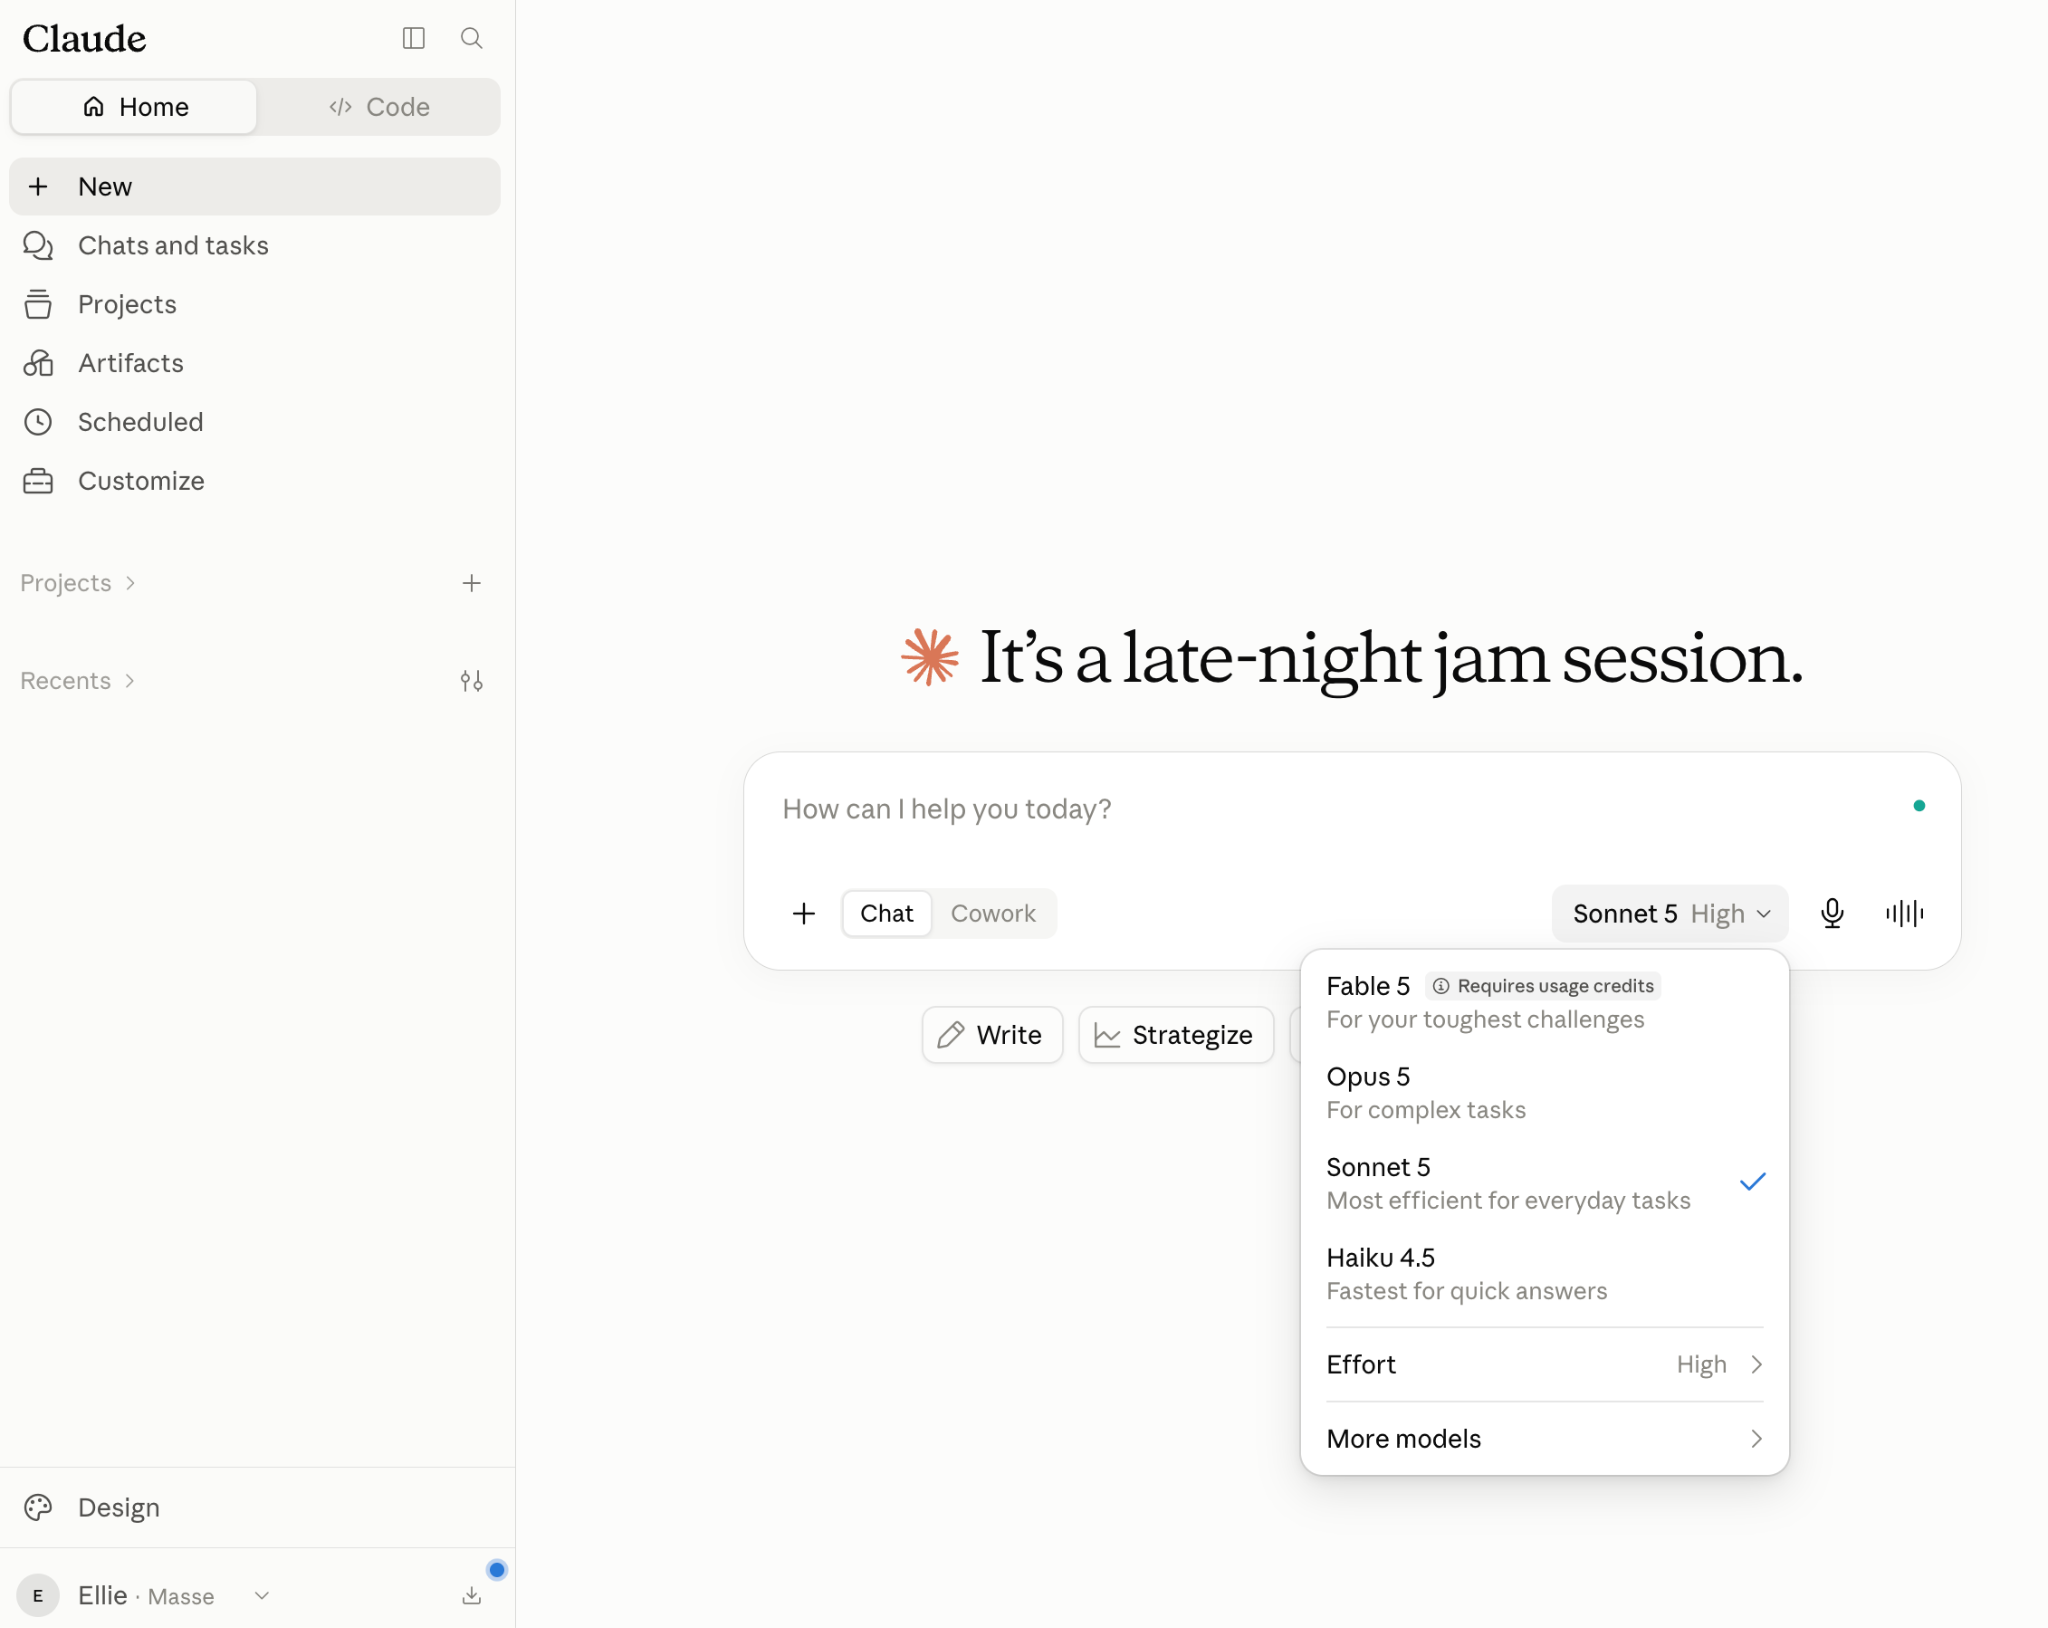Click the download app icon
The image size is (2048, 1628).
click(471, 1596)
